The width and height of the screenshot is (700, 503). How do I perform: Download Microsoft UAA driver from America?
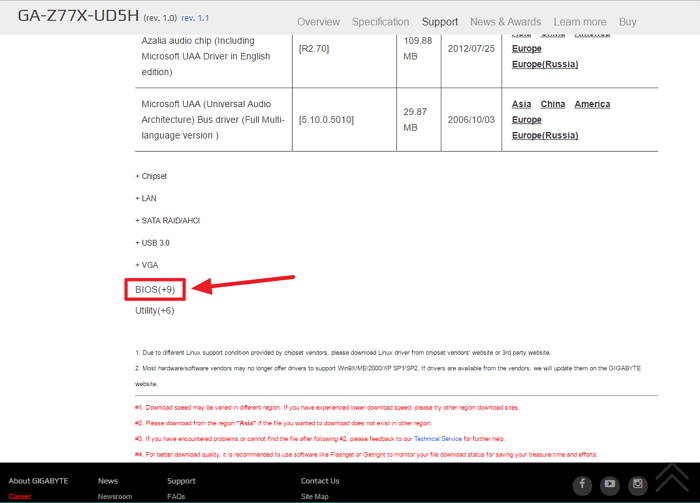(592, 104)
